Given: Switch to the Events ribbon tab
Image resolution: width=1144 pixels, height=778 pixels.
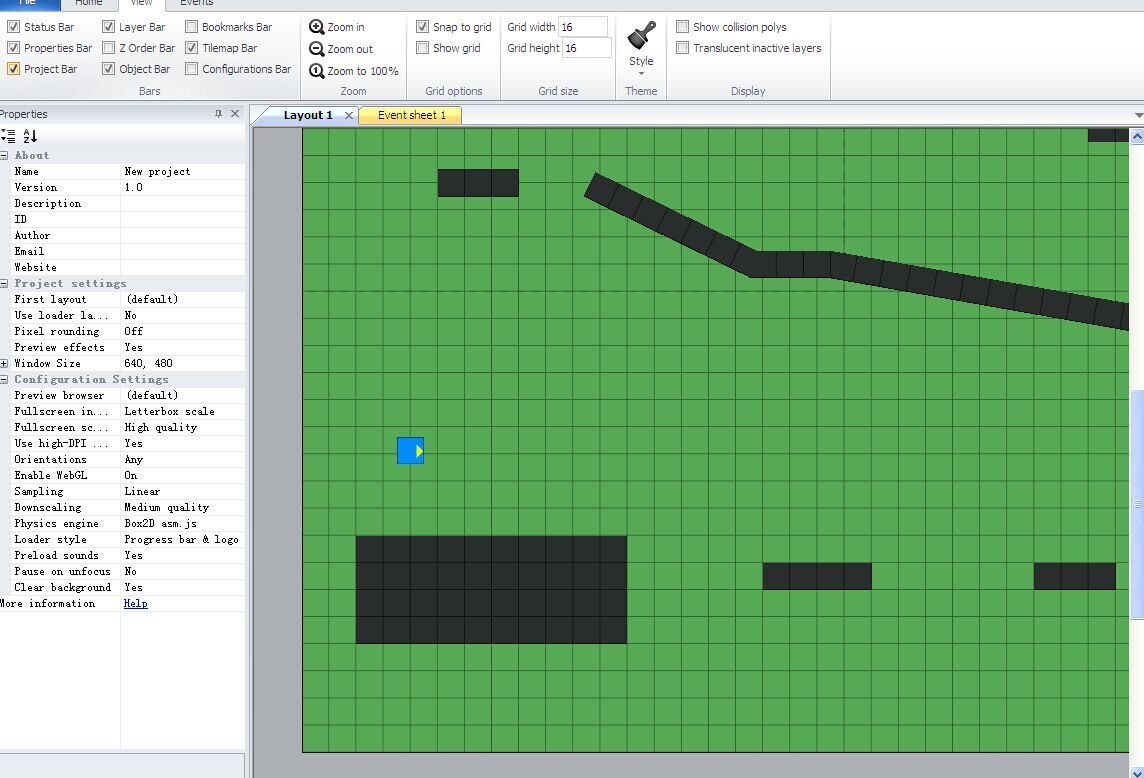Looking at the screenshot, I should pyautogui.click(x=196, y=3).
